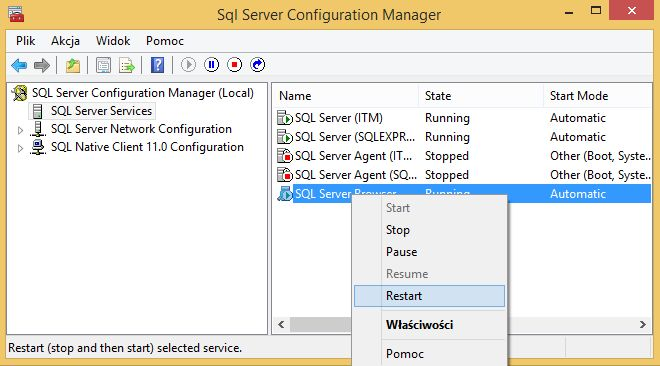660x366 pixels.
Task: Click Automatic start mode of SQL Server Browser
Action: [x=578, y=194]
